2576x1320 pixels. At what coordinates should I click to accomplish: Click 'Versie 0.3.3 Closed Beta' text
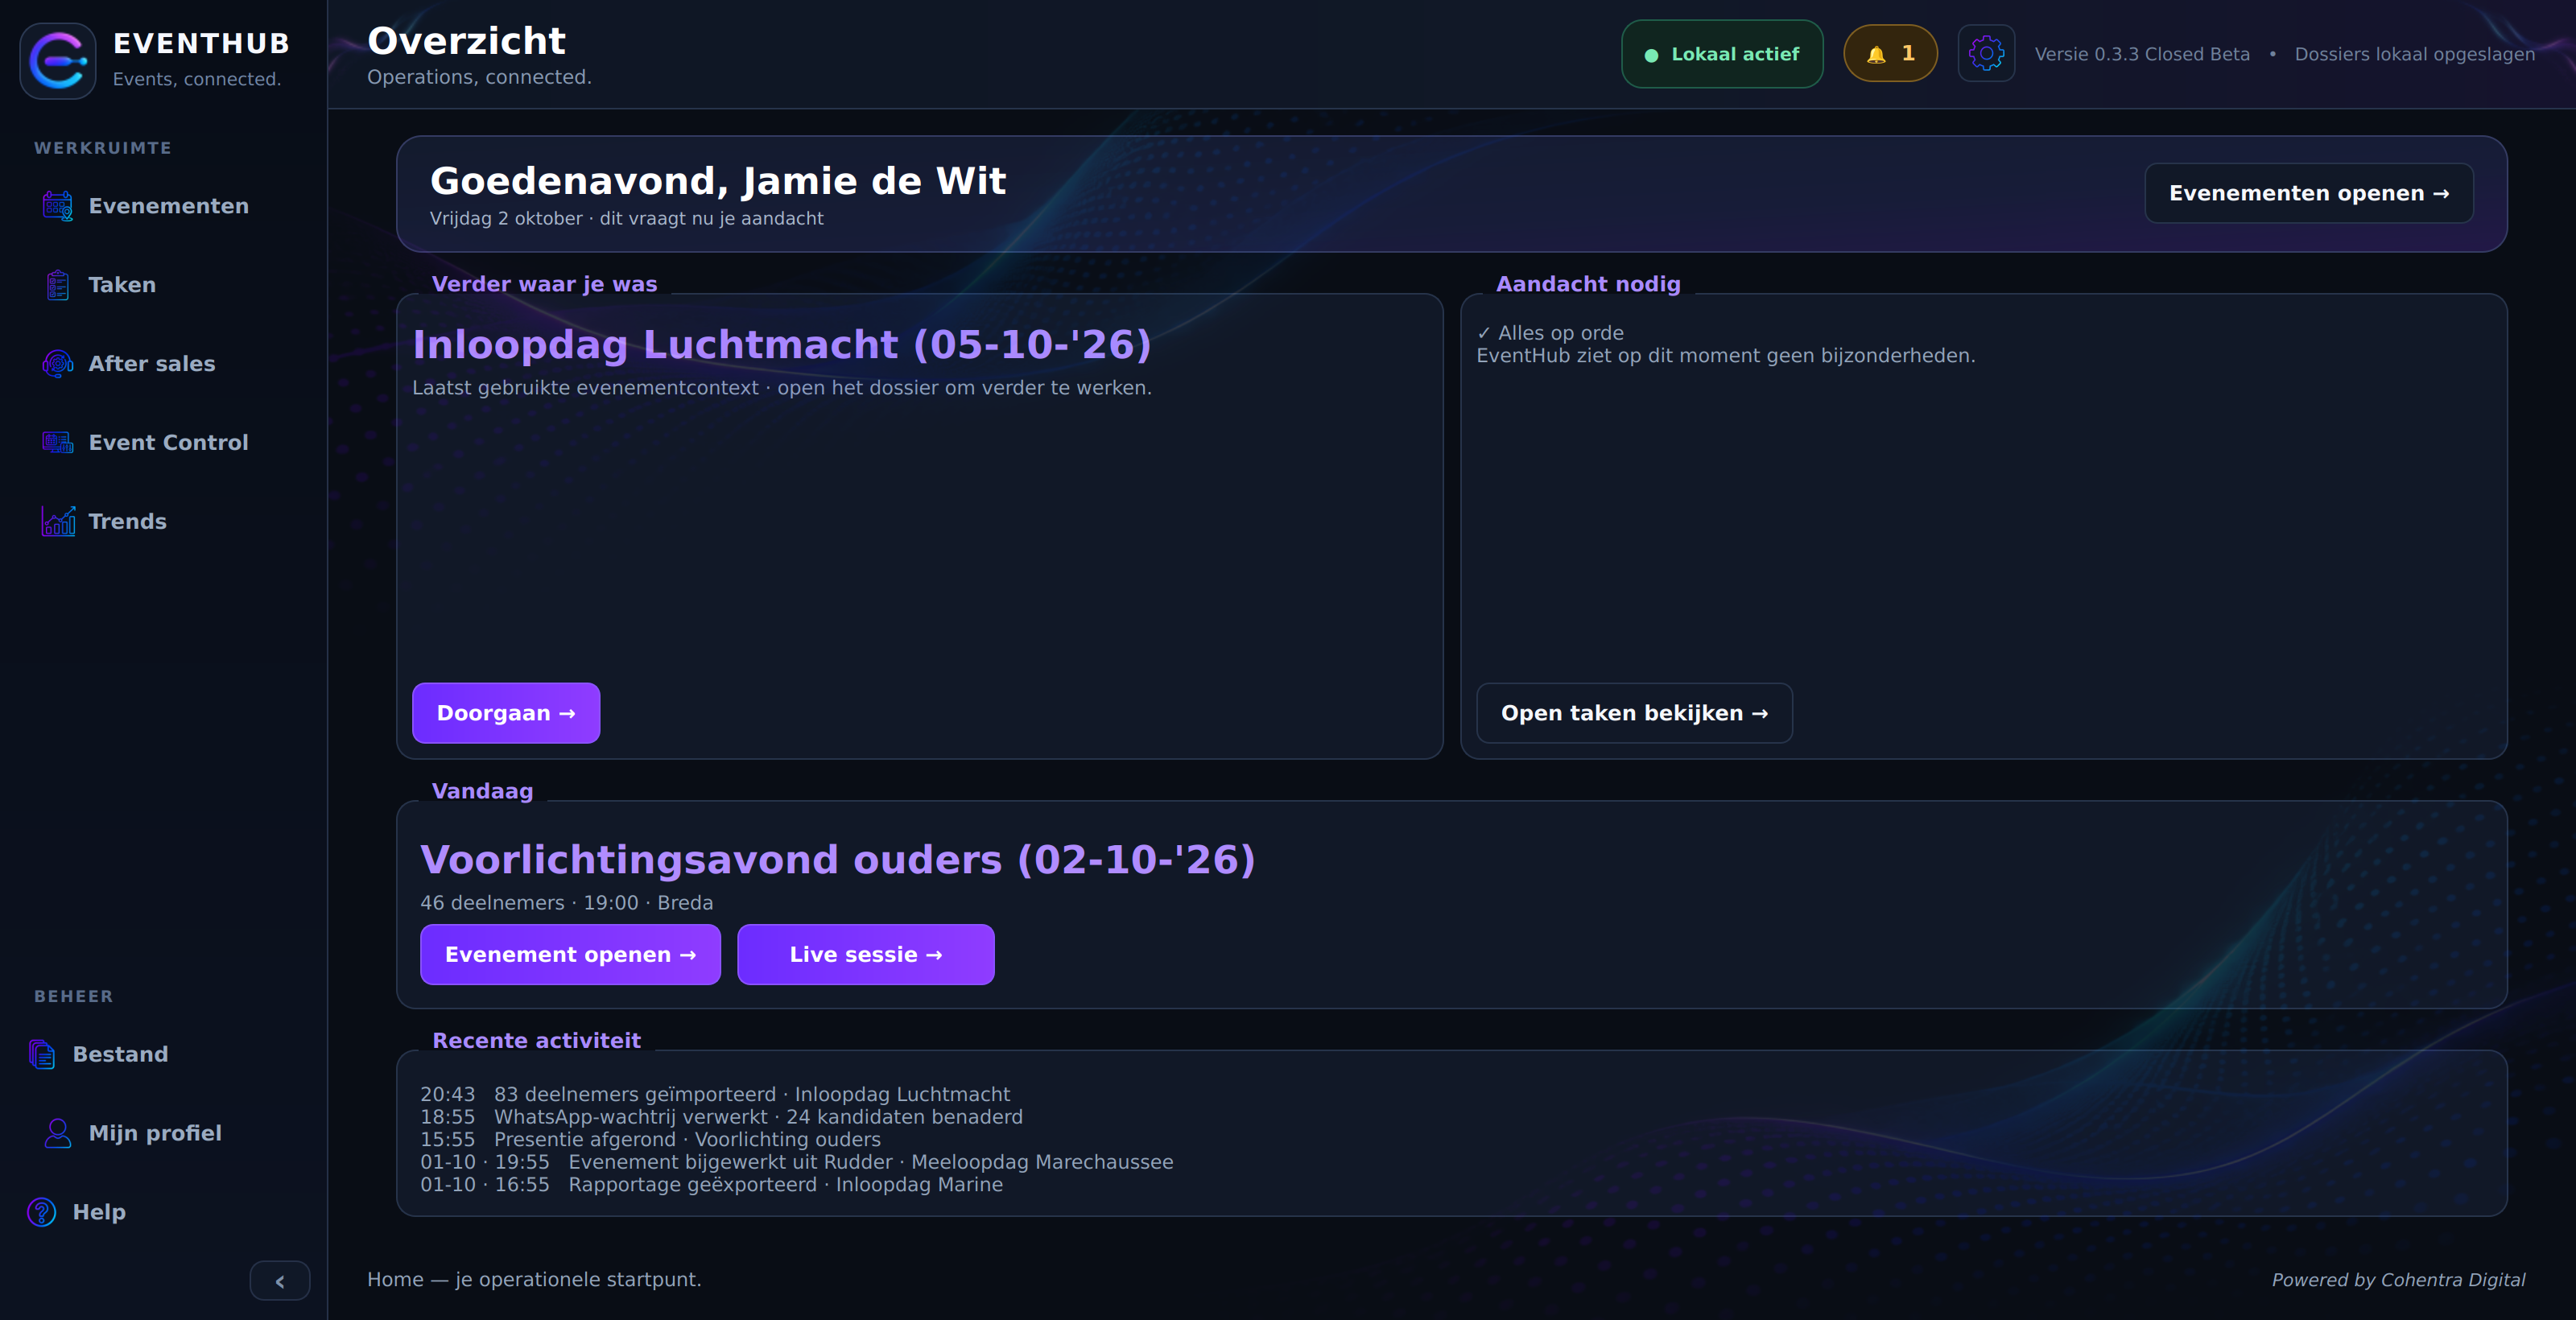coord(2142,54)
